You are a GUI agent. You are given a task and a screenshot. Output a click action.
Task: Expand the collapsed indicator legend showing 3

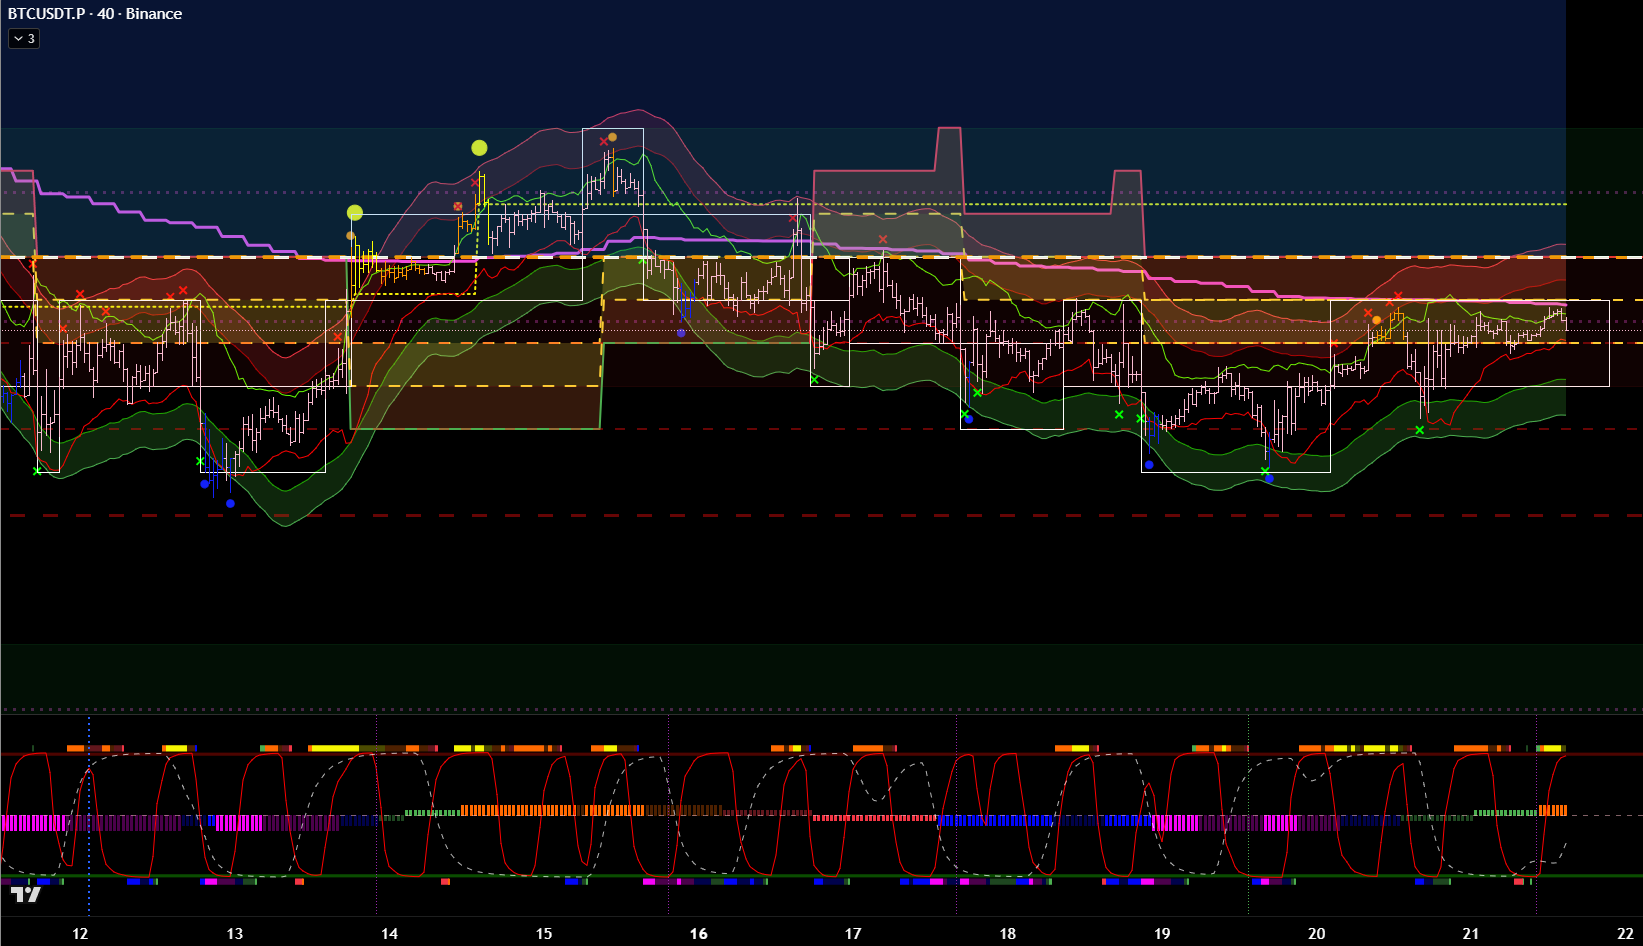click(x=24, y=39)
